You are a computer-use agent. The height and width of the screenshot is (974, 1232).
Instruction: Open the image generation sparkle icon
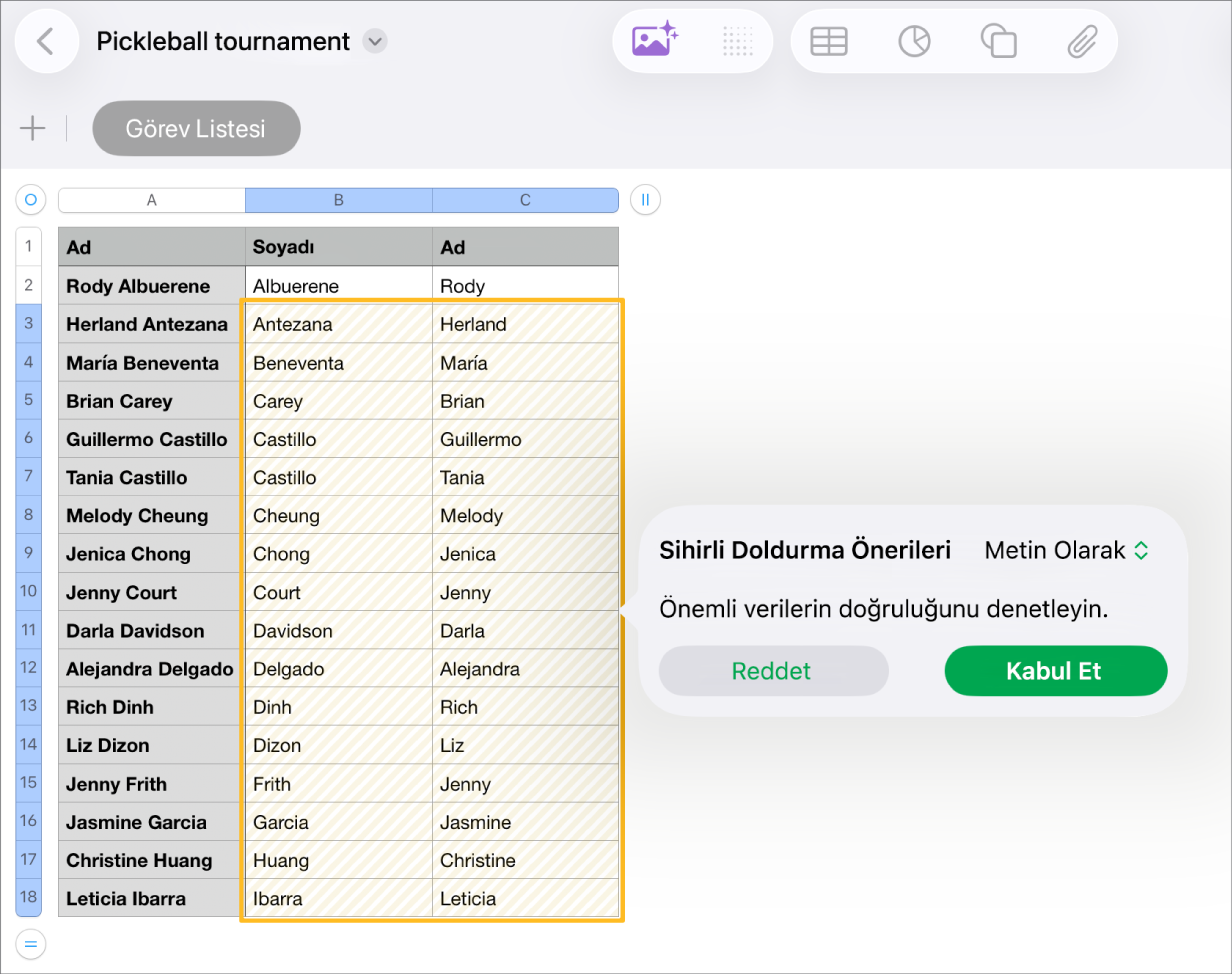655,41
